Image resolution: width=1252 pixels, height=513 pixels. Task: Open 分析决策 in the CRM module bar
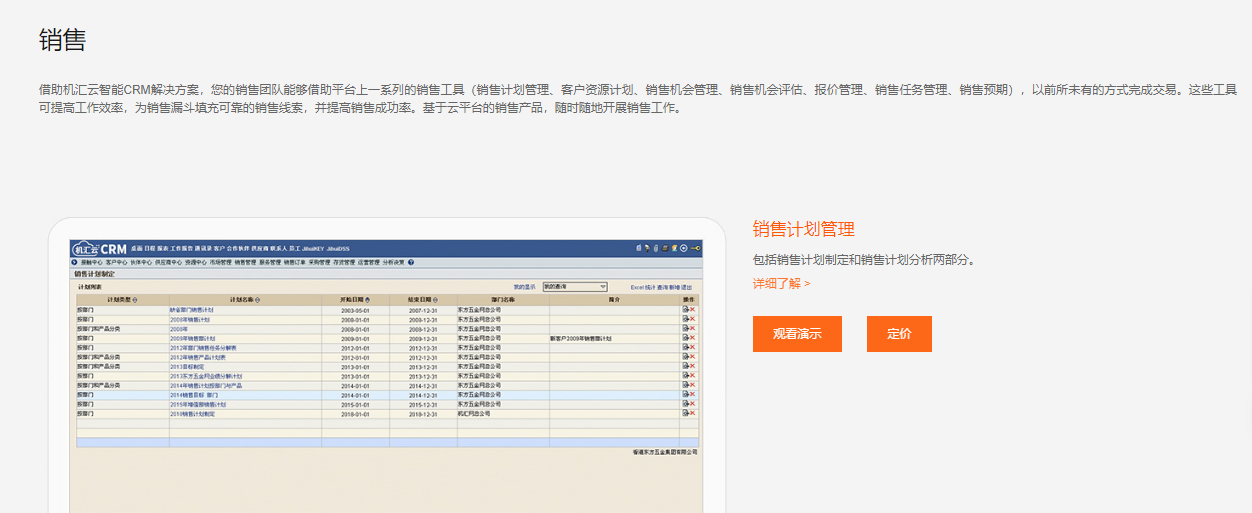click(x=394, y=262)
